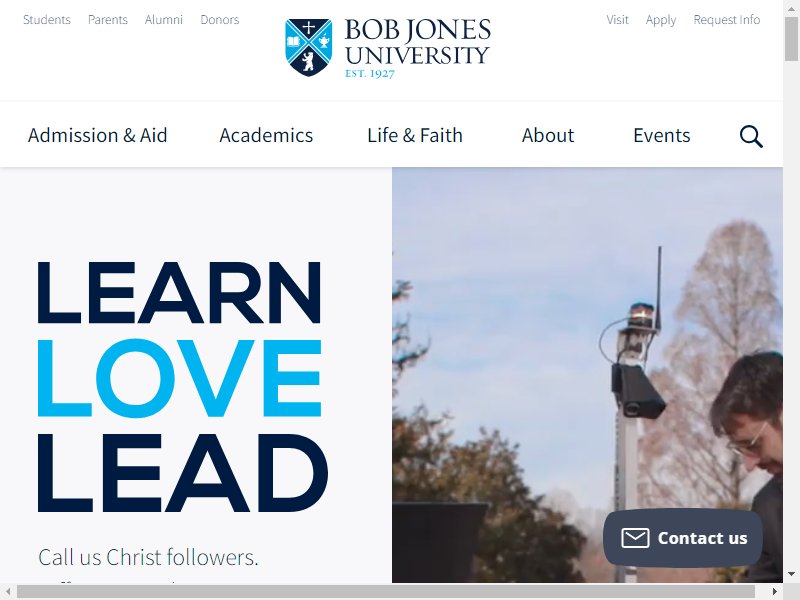The image size is (800, 600).
Task: Expand the Events menu
Action: tap(661, 135)
